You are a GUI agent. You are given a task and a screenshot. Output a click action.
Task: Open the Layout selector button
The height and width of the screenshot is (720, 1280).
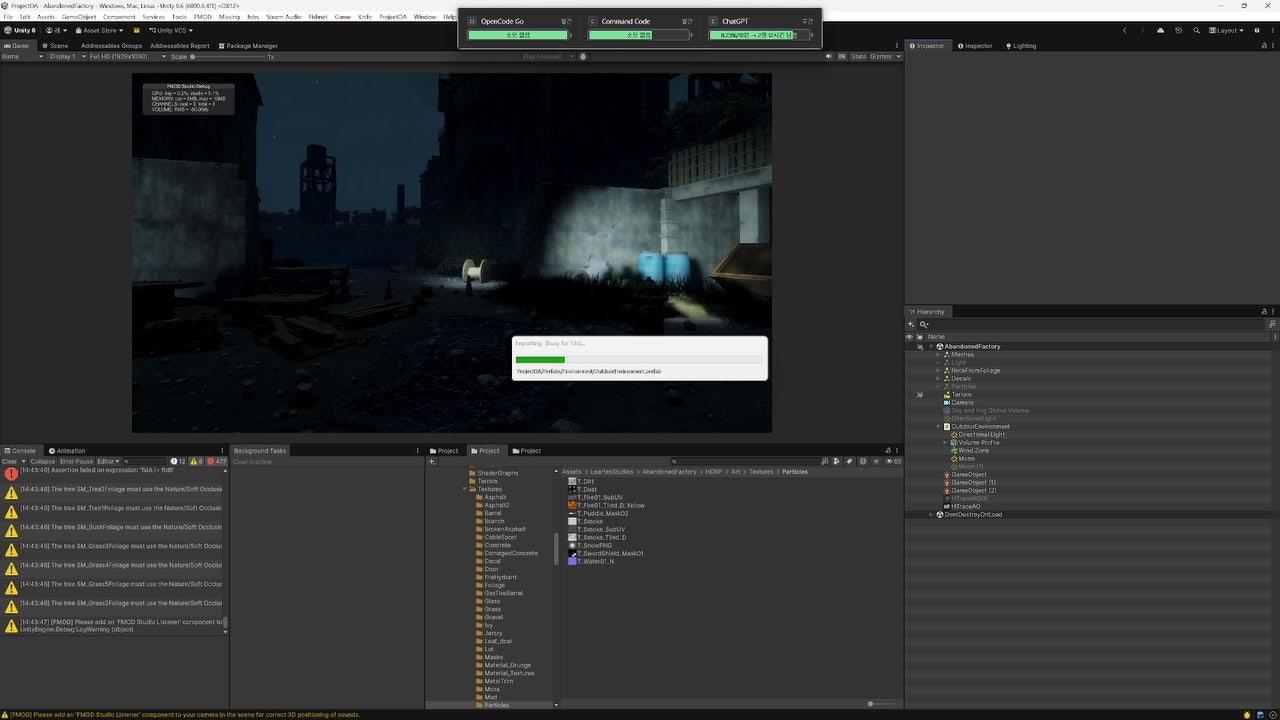[x=1227, y=30]
